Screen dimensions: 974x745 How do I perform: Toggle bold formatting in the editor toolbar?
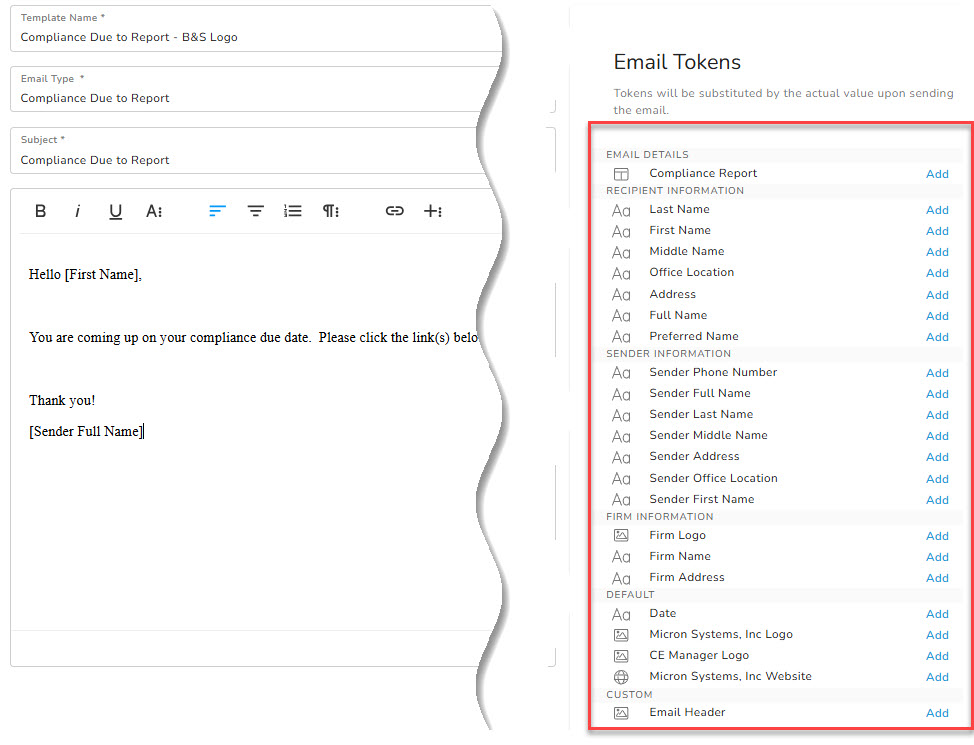pyautogui.click(x=40, y=211)
